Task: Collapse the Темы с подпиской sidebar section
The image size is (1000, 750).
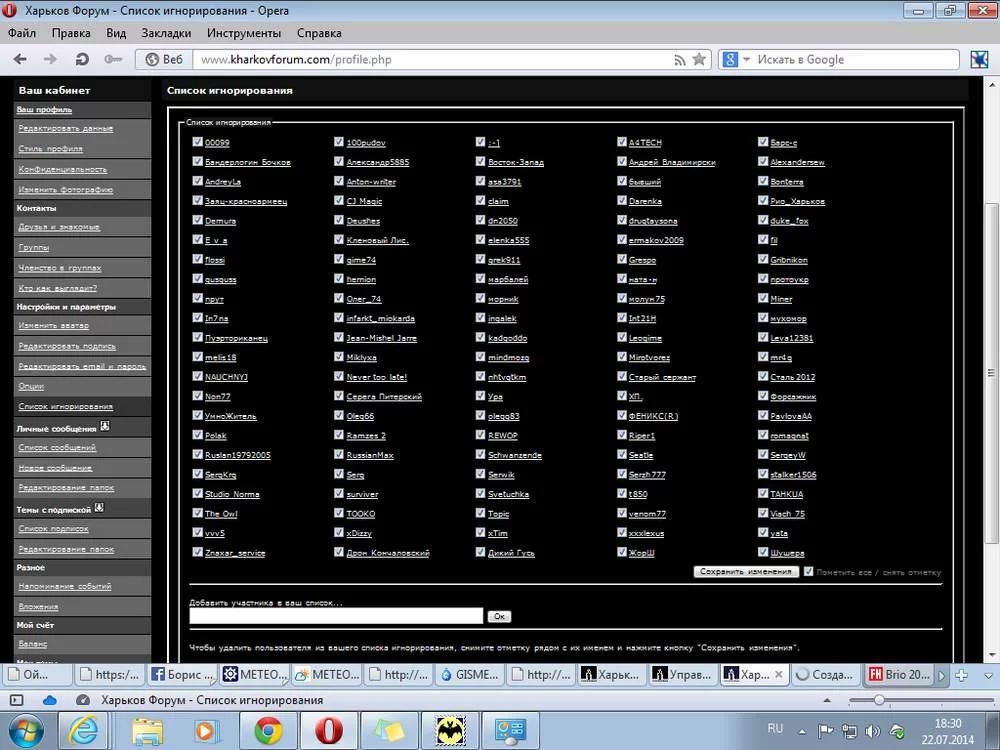Action: 99,508
